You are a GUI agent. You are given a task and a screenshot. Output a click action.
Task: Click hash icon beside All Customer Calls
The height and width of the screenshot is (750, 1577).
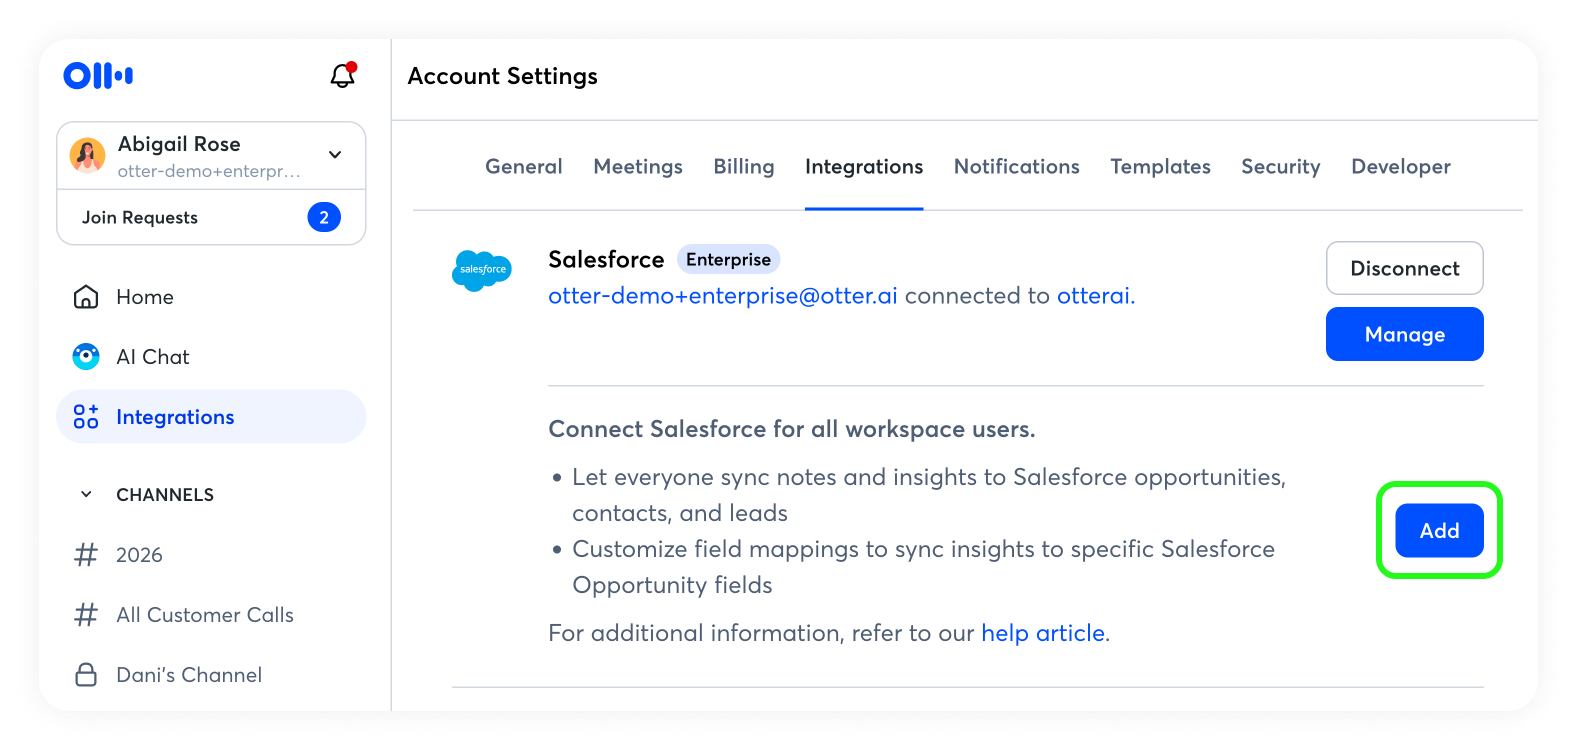pyautogui.click(x=86, y=615)
